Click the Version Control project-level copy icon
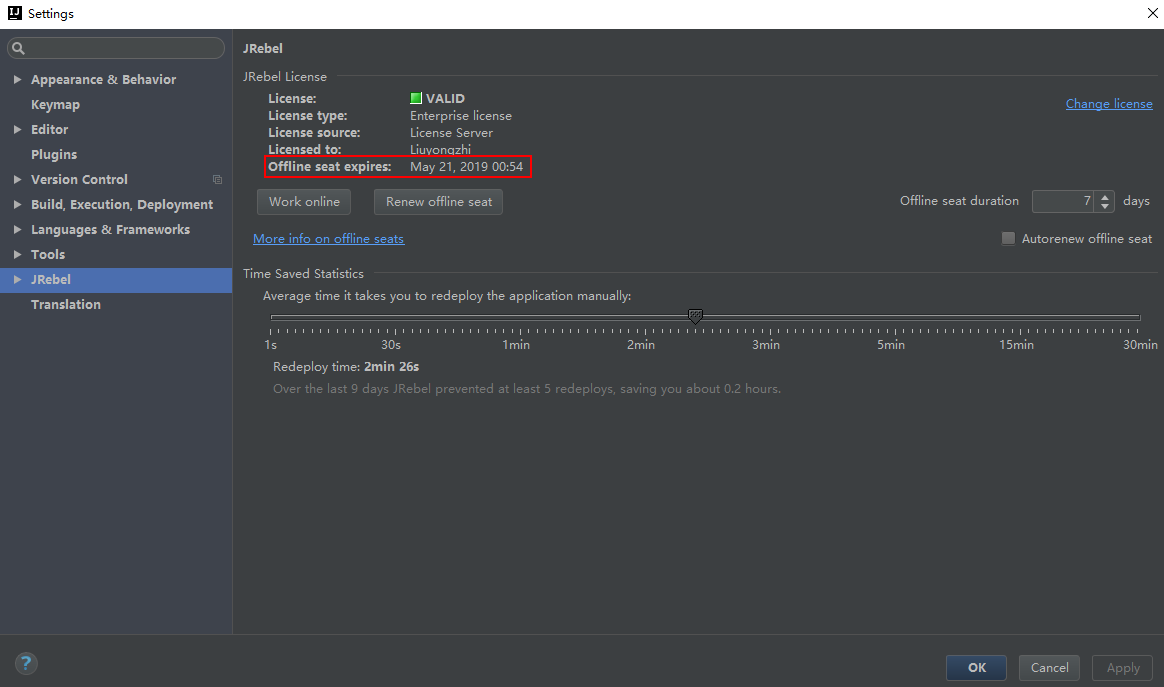Image resolution: width=1164 pixels, height=687 pixels. click(218, 180)
